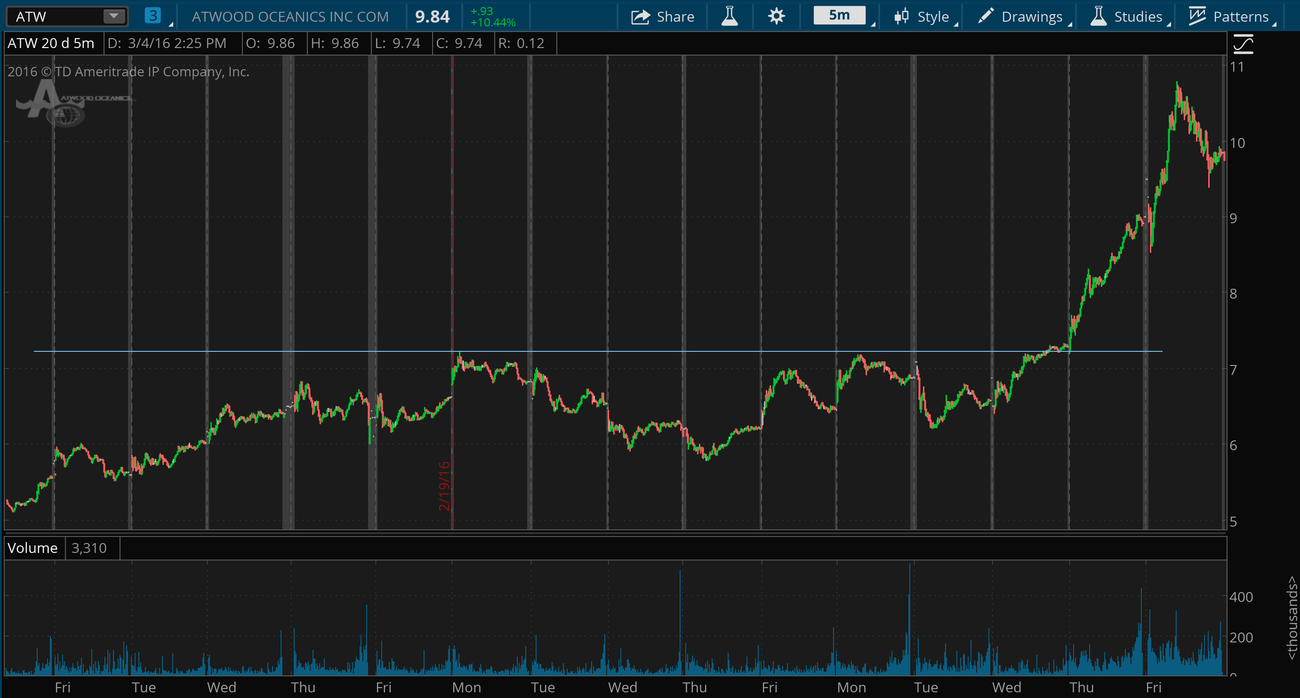Open the blue linked-color number 3 selector

152,16
